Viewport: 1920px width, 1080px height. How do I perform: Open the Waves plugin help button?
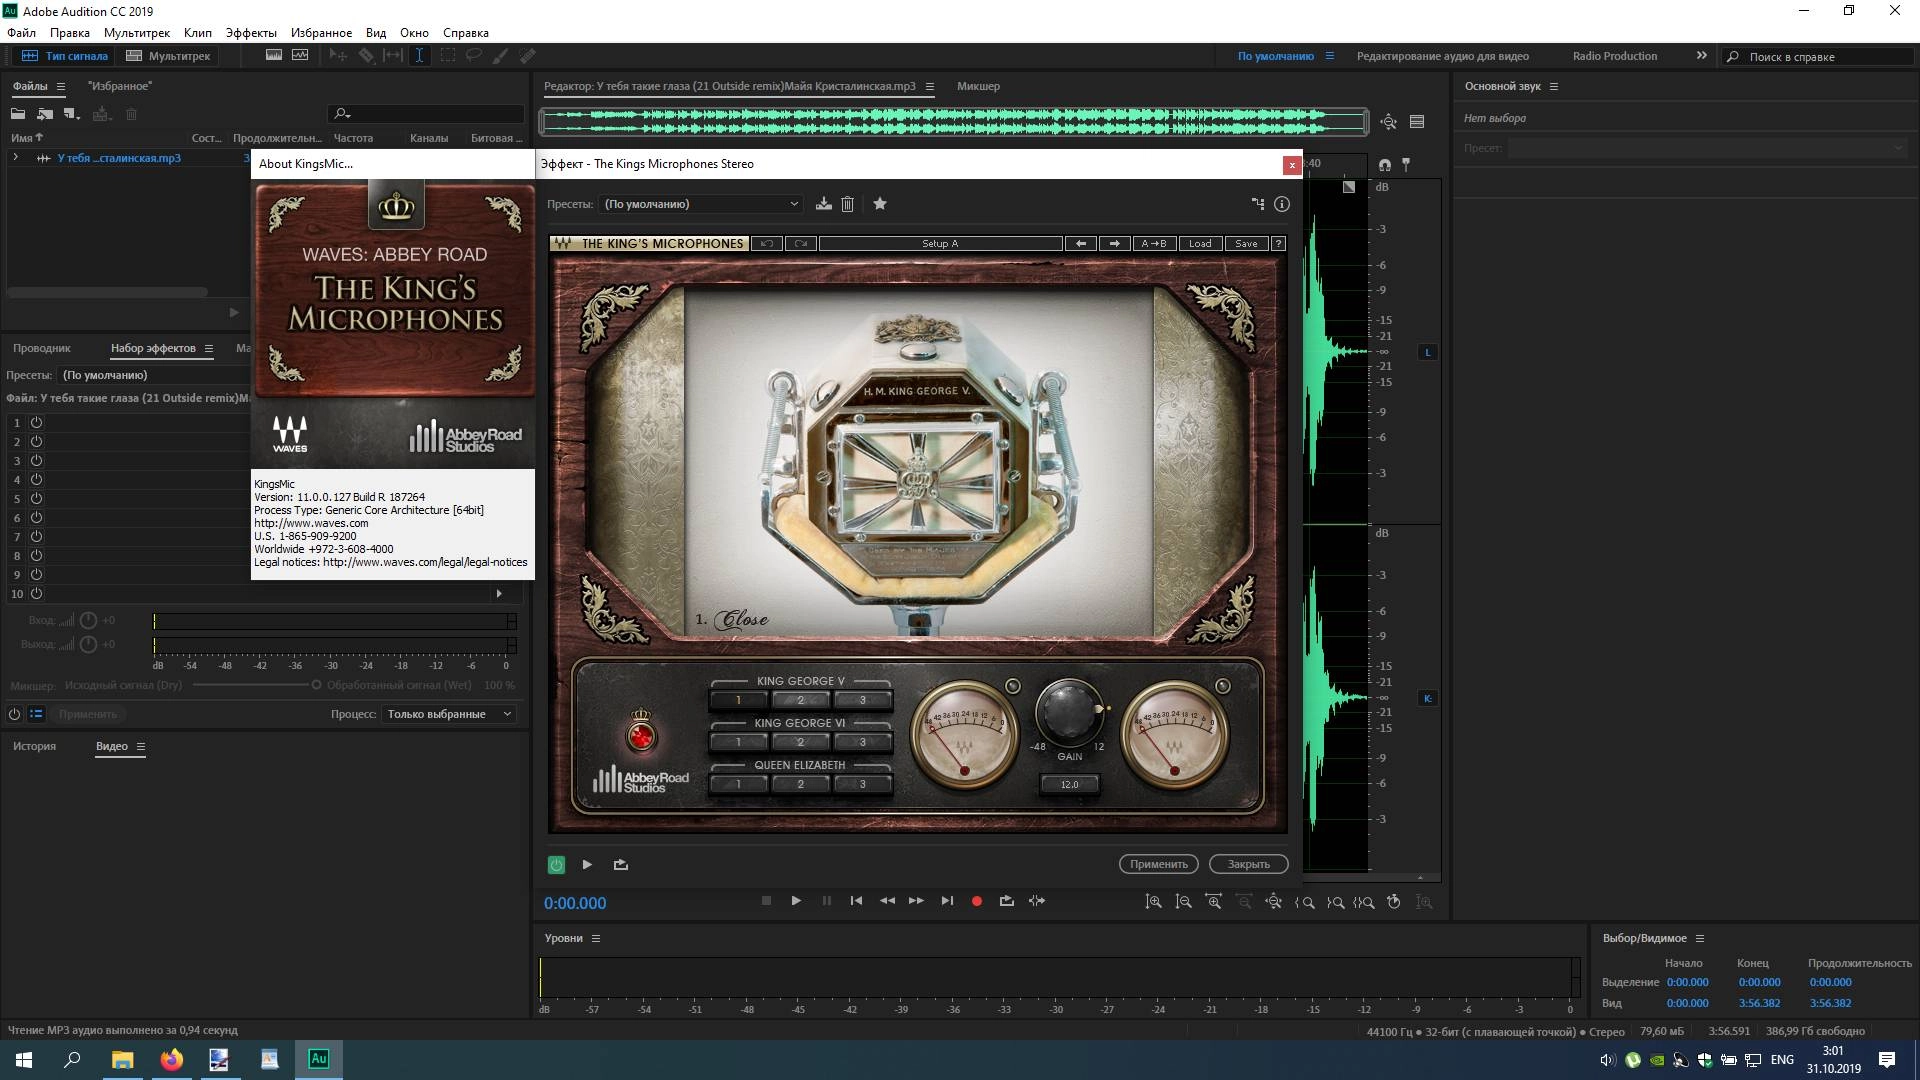pyautogui.click(x=1278, y=244)
